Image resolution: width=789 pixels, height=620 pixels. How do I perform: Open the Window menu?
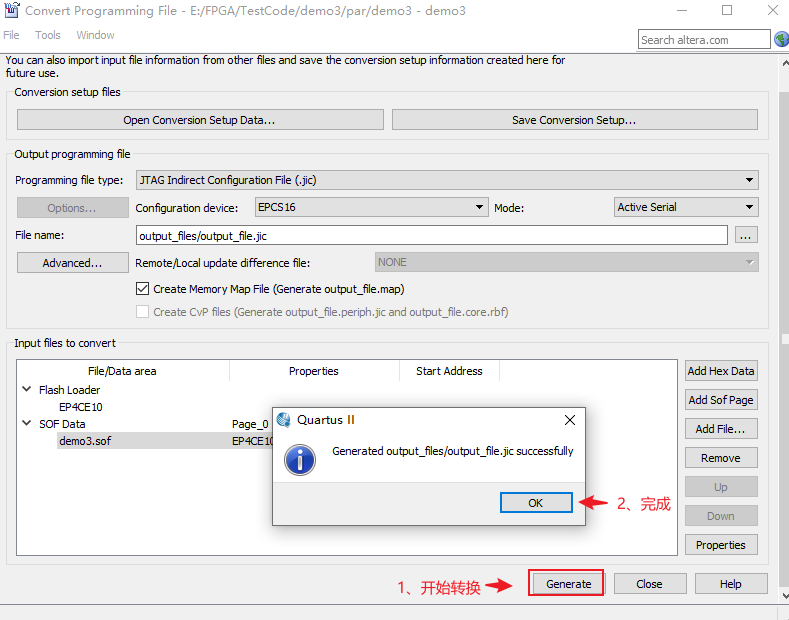(95, 35)
